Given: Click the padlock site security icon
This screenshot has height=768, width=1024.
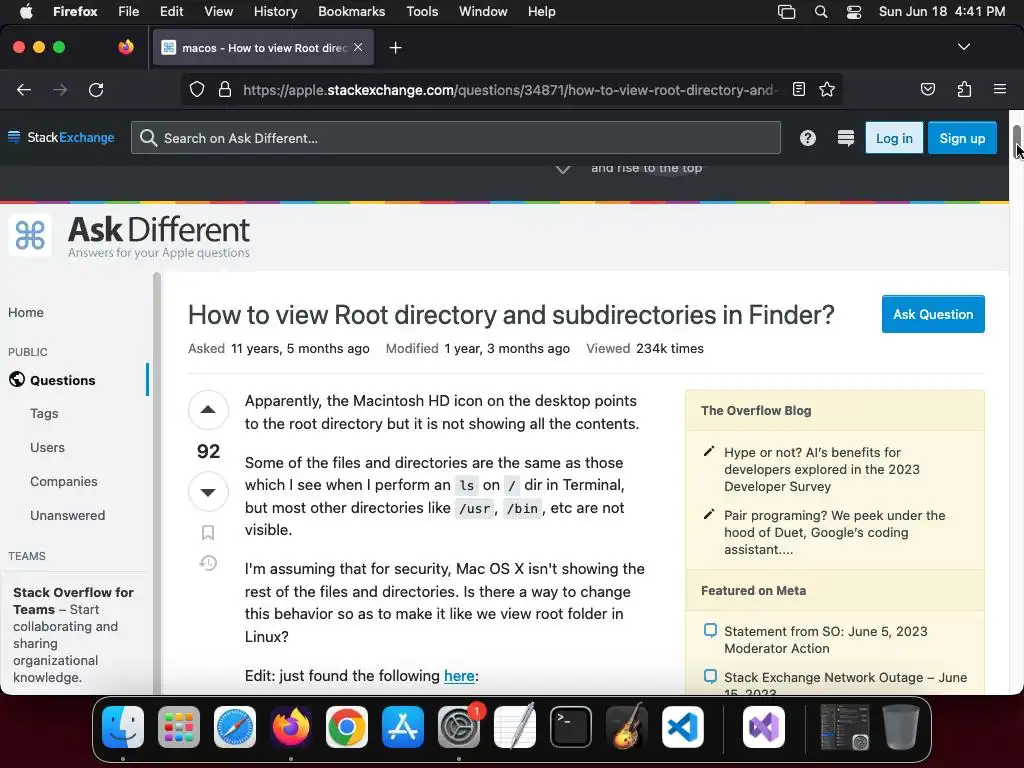Looking at the screenshot, I should coord(225,89).
